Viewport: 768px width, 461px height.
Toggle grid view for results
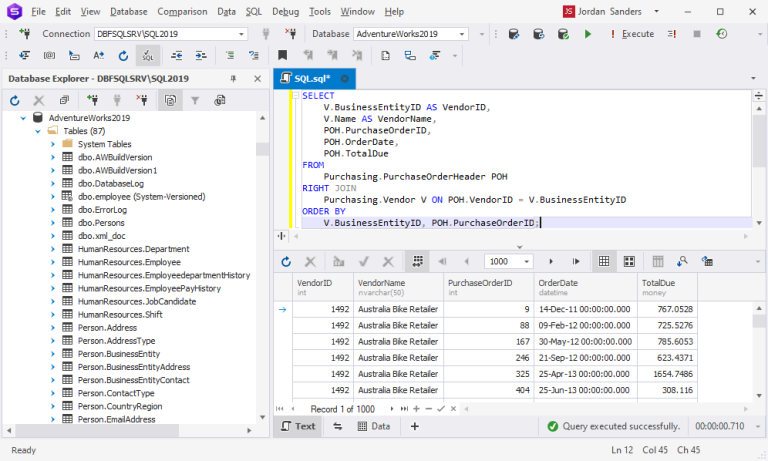[604, 262]
